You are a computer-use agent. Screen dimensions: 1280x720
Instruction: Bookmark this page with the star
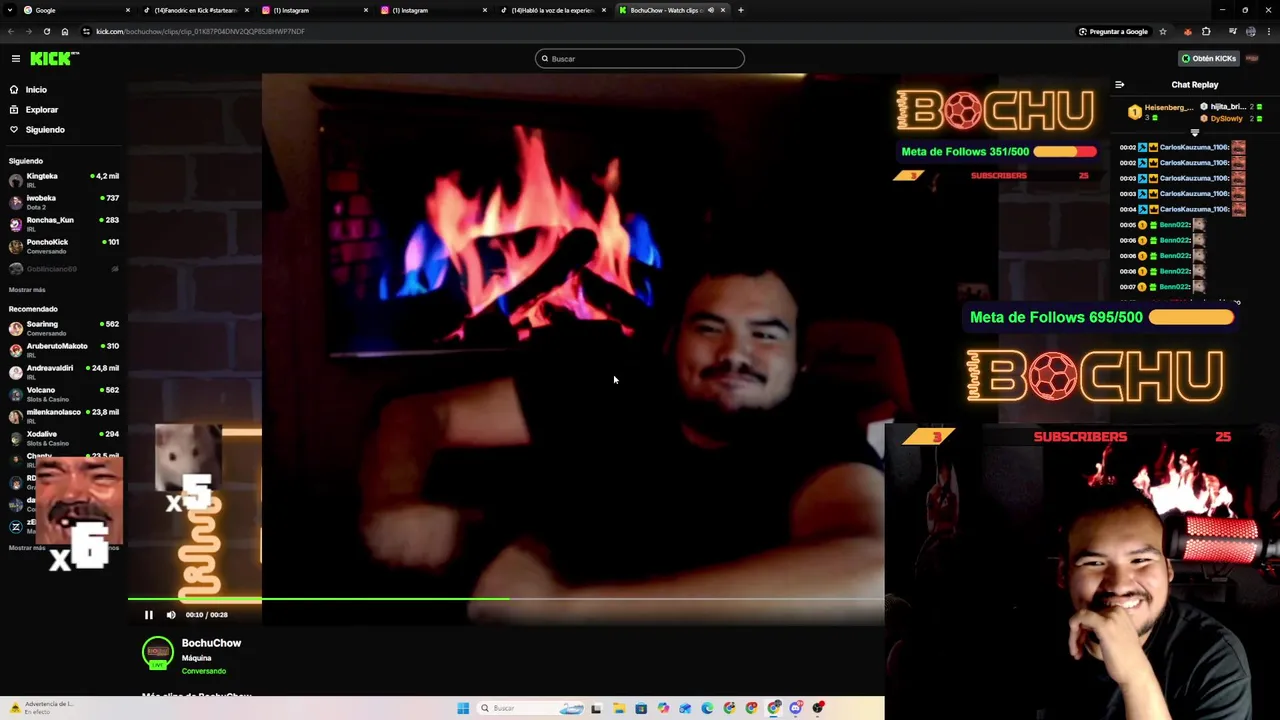(x=1162, y=31)
